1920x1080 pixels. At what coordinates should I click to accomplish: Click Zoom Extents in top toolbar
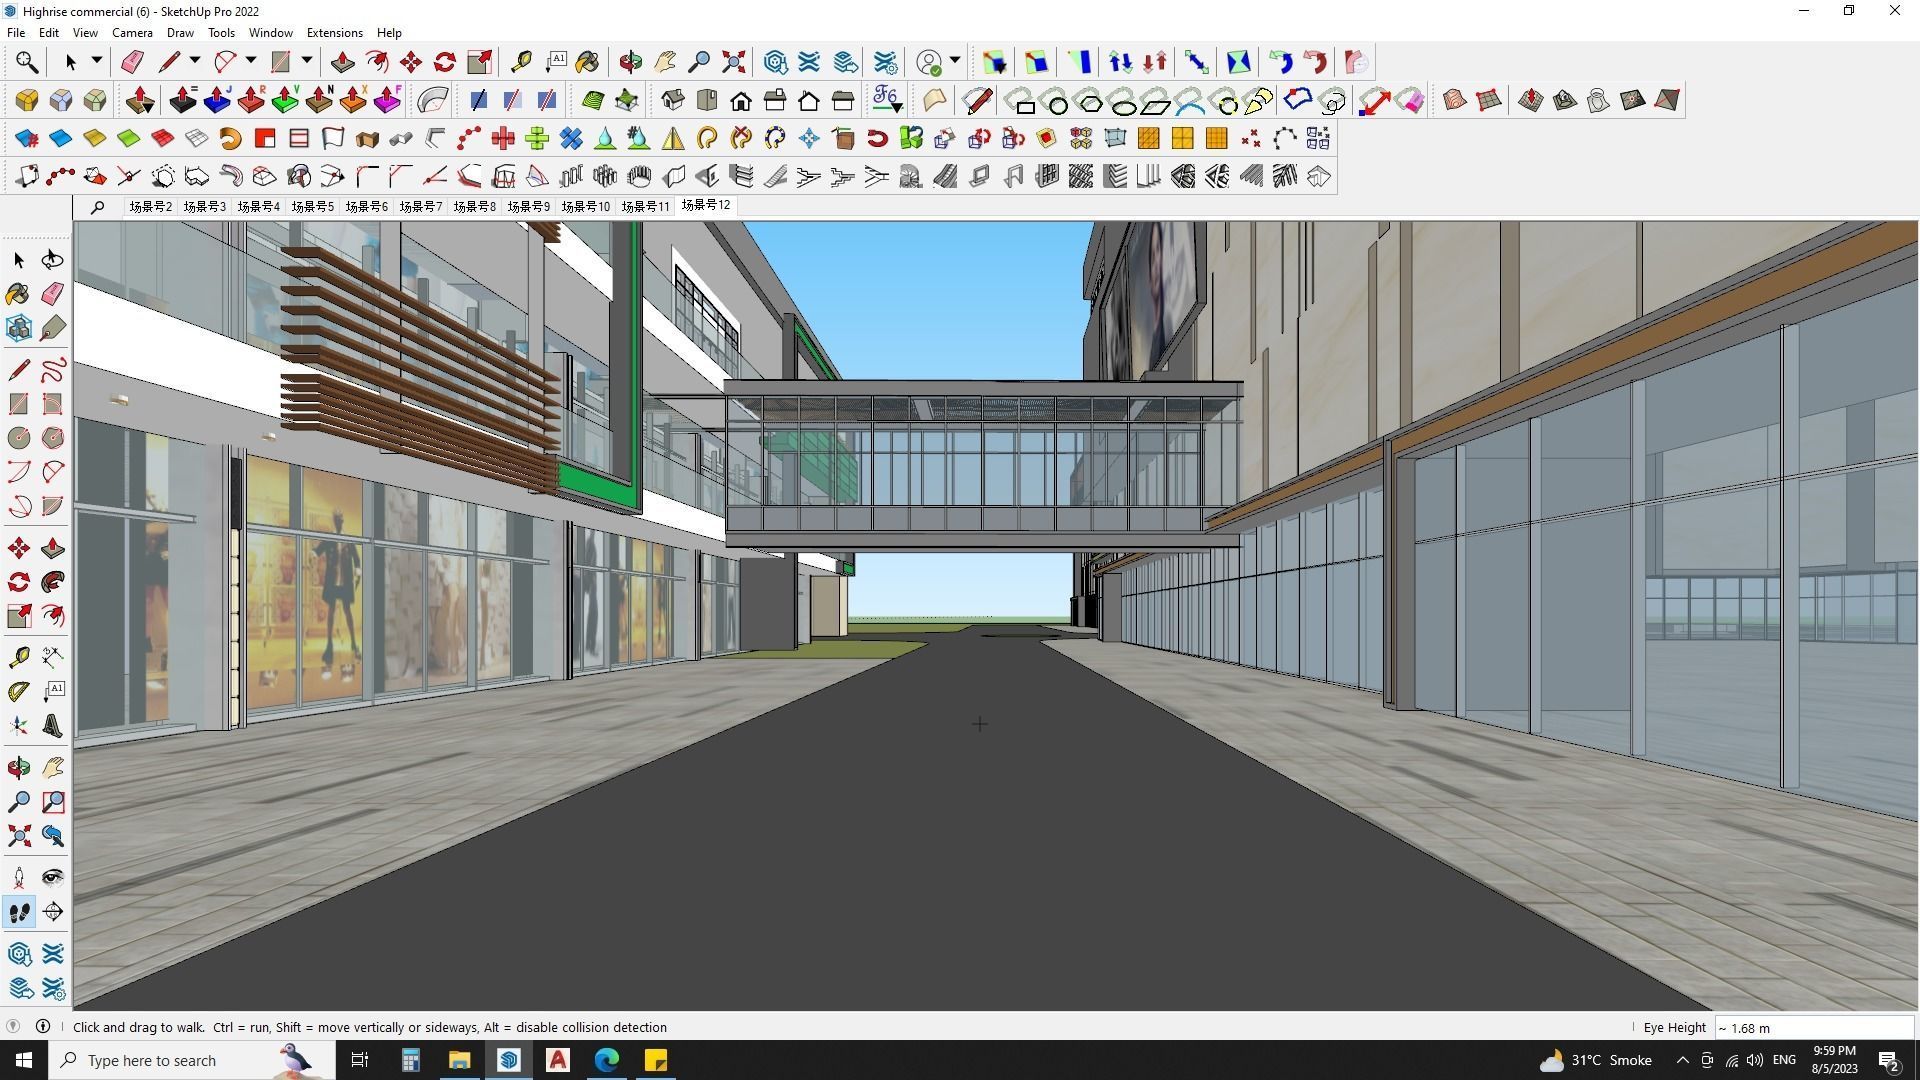pyautogui.click(x=733, y=62)
